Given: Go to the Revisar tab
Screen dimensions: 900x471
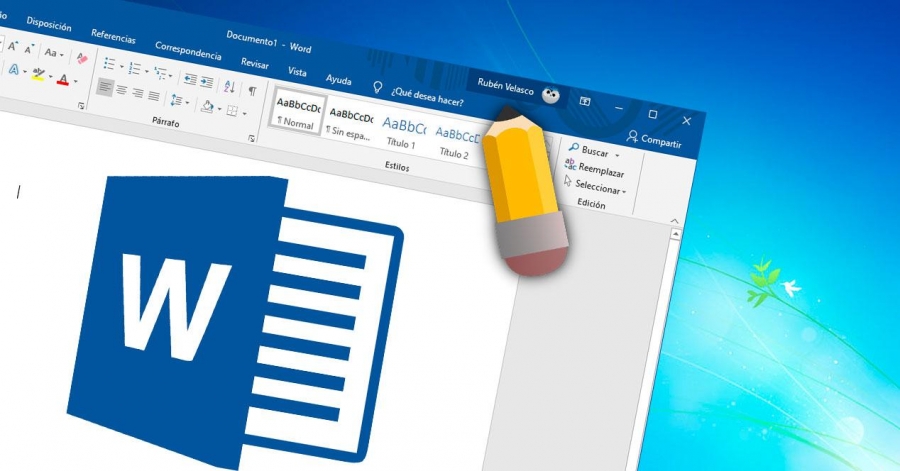Looking at the screenshot, I should (x=254, y=63).
